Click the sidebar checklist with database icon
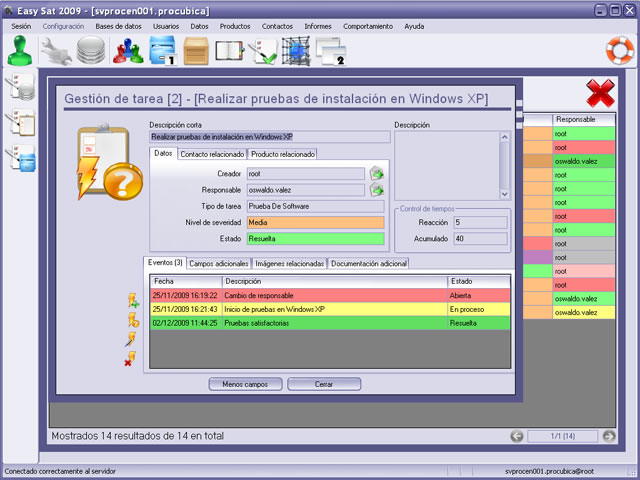640x480 pixels. [20, 87]
